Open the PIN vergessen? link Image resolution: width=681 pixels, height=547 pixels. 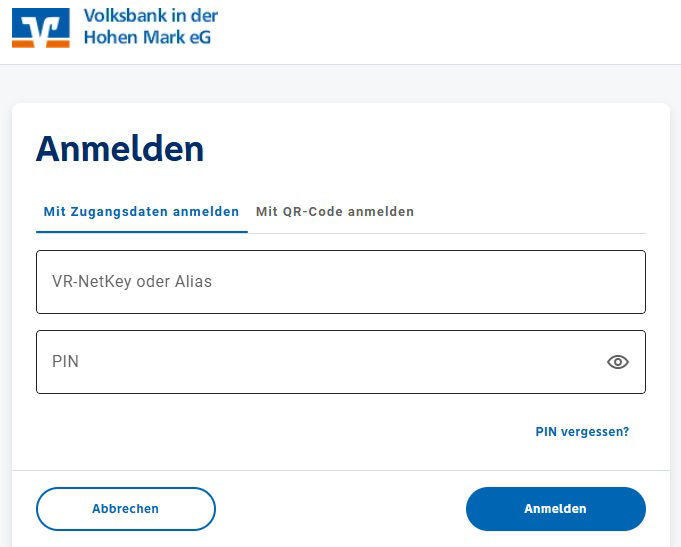tap(582, 432)
